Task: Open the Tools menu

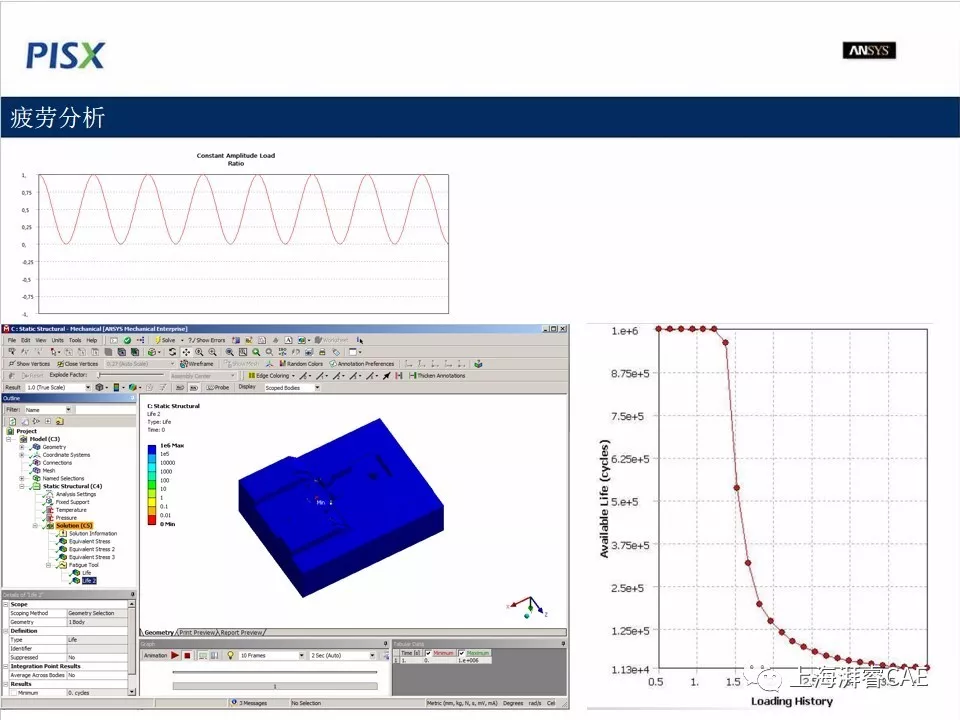Action: pos(75,340)
